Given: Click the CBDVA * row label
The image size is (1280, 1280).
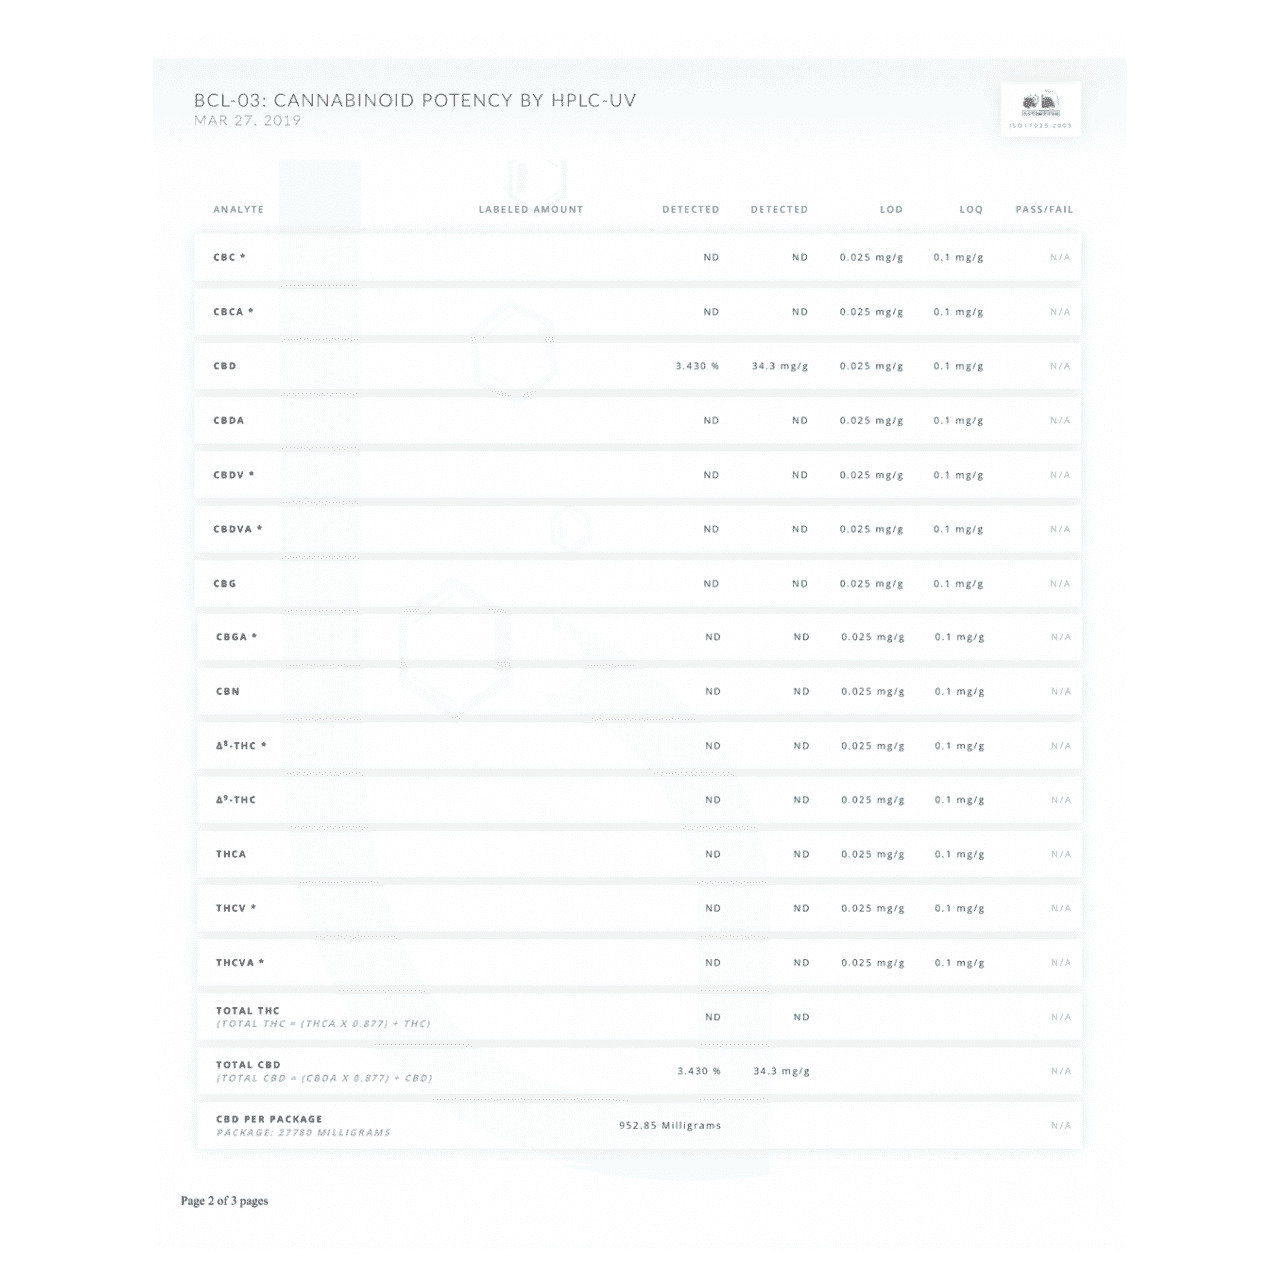Looking at the screenshot, I should pos(238,529).
